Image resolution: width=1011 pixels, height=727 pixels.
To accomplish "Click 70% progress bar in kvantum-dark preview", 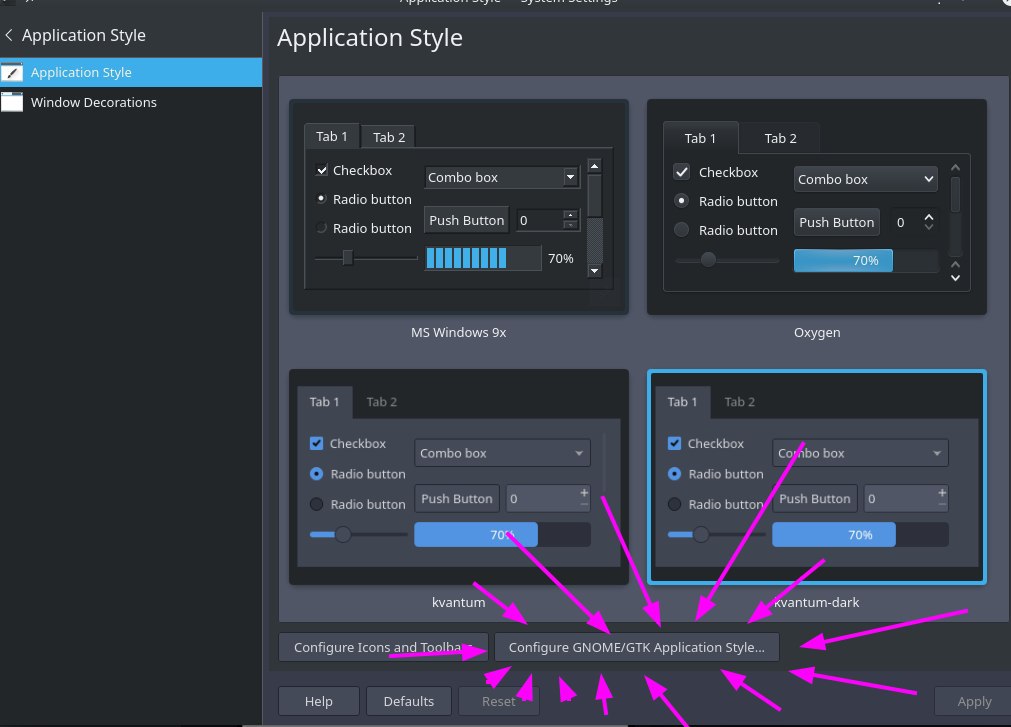I will tap(860, 535).
